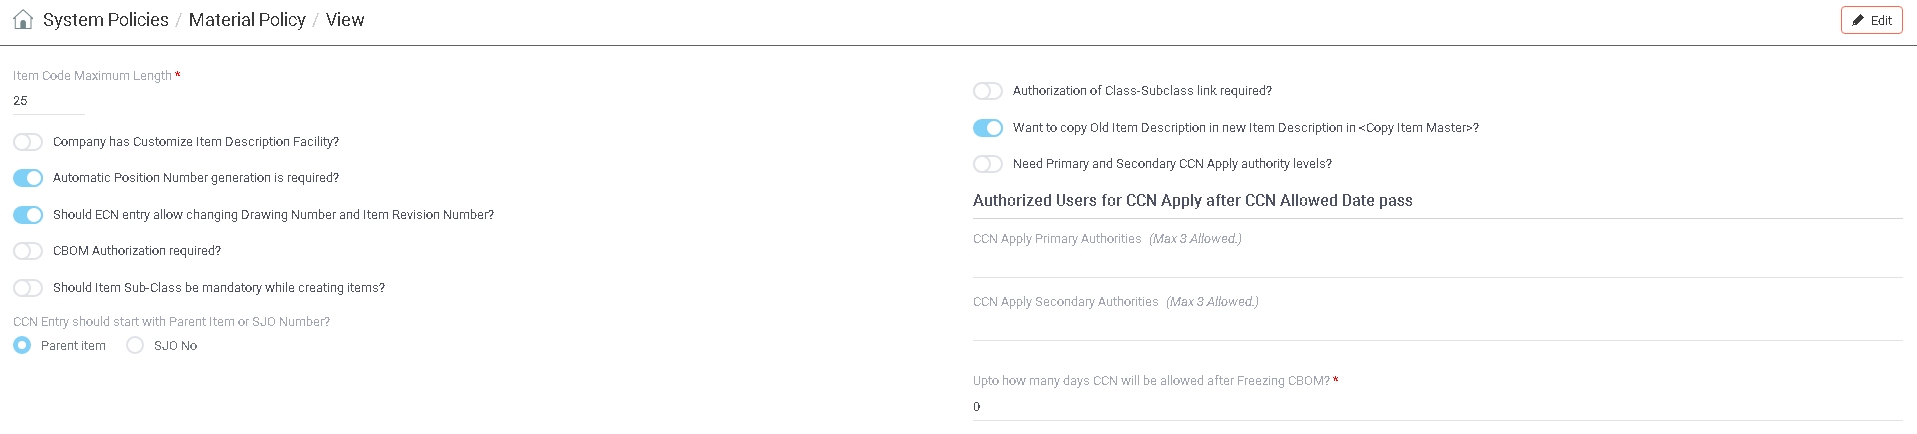1917x434 pixels.
Task: Open System Policies breadcrumb link
Action: point(106,20)
